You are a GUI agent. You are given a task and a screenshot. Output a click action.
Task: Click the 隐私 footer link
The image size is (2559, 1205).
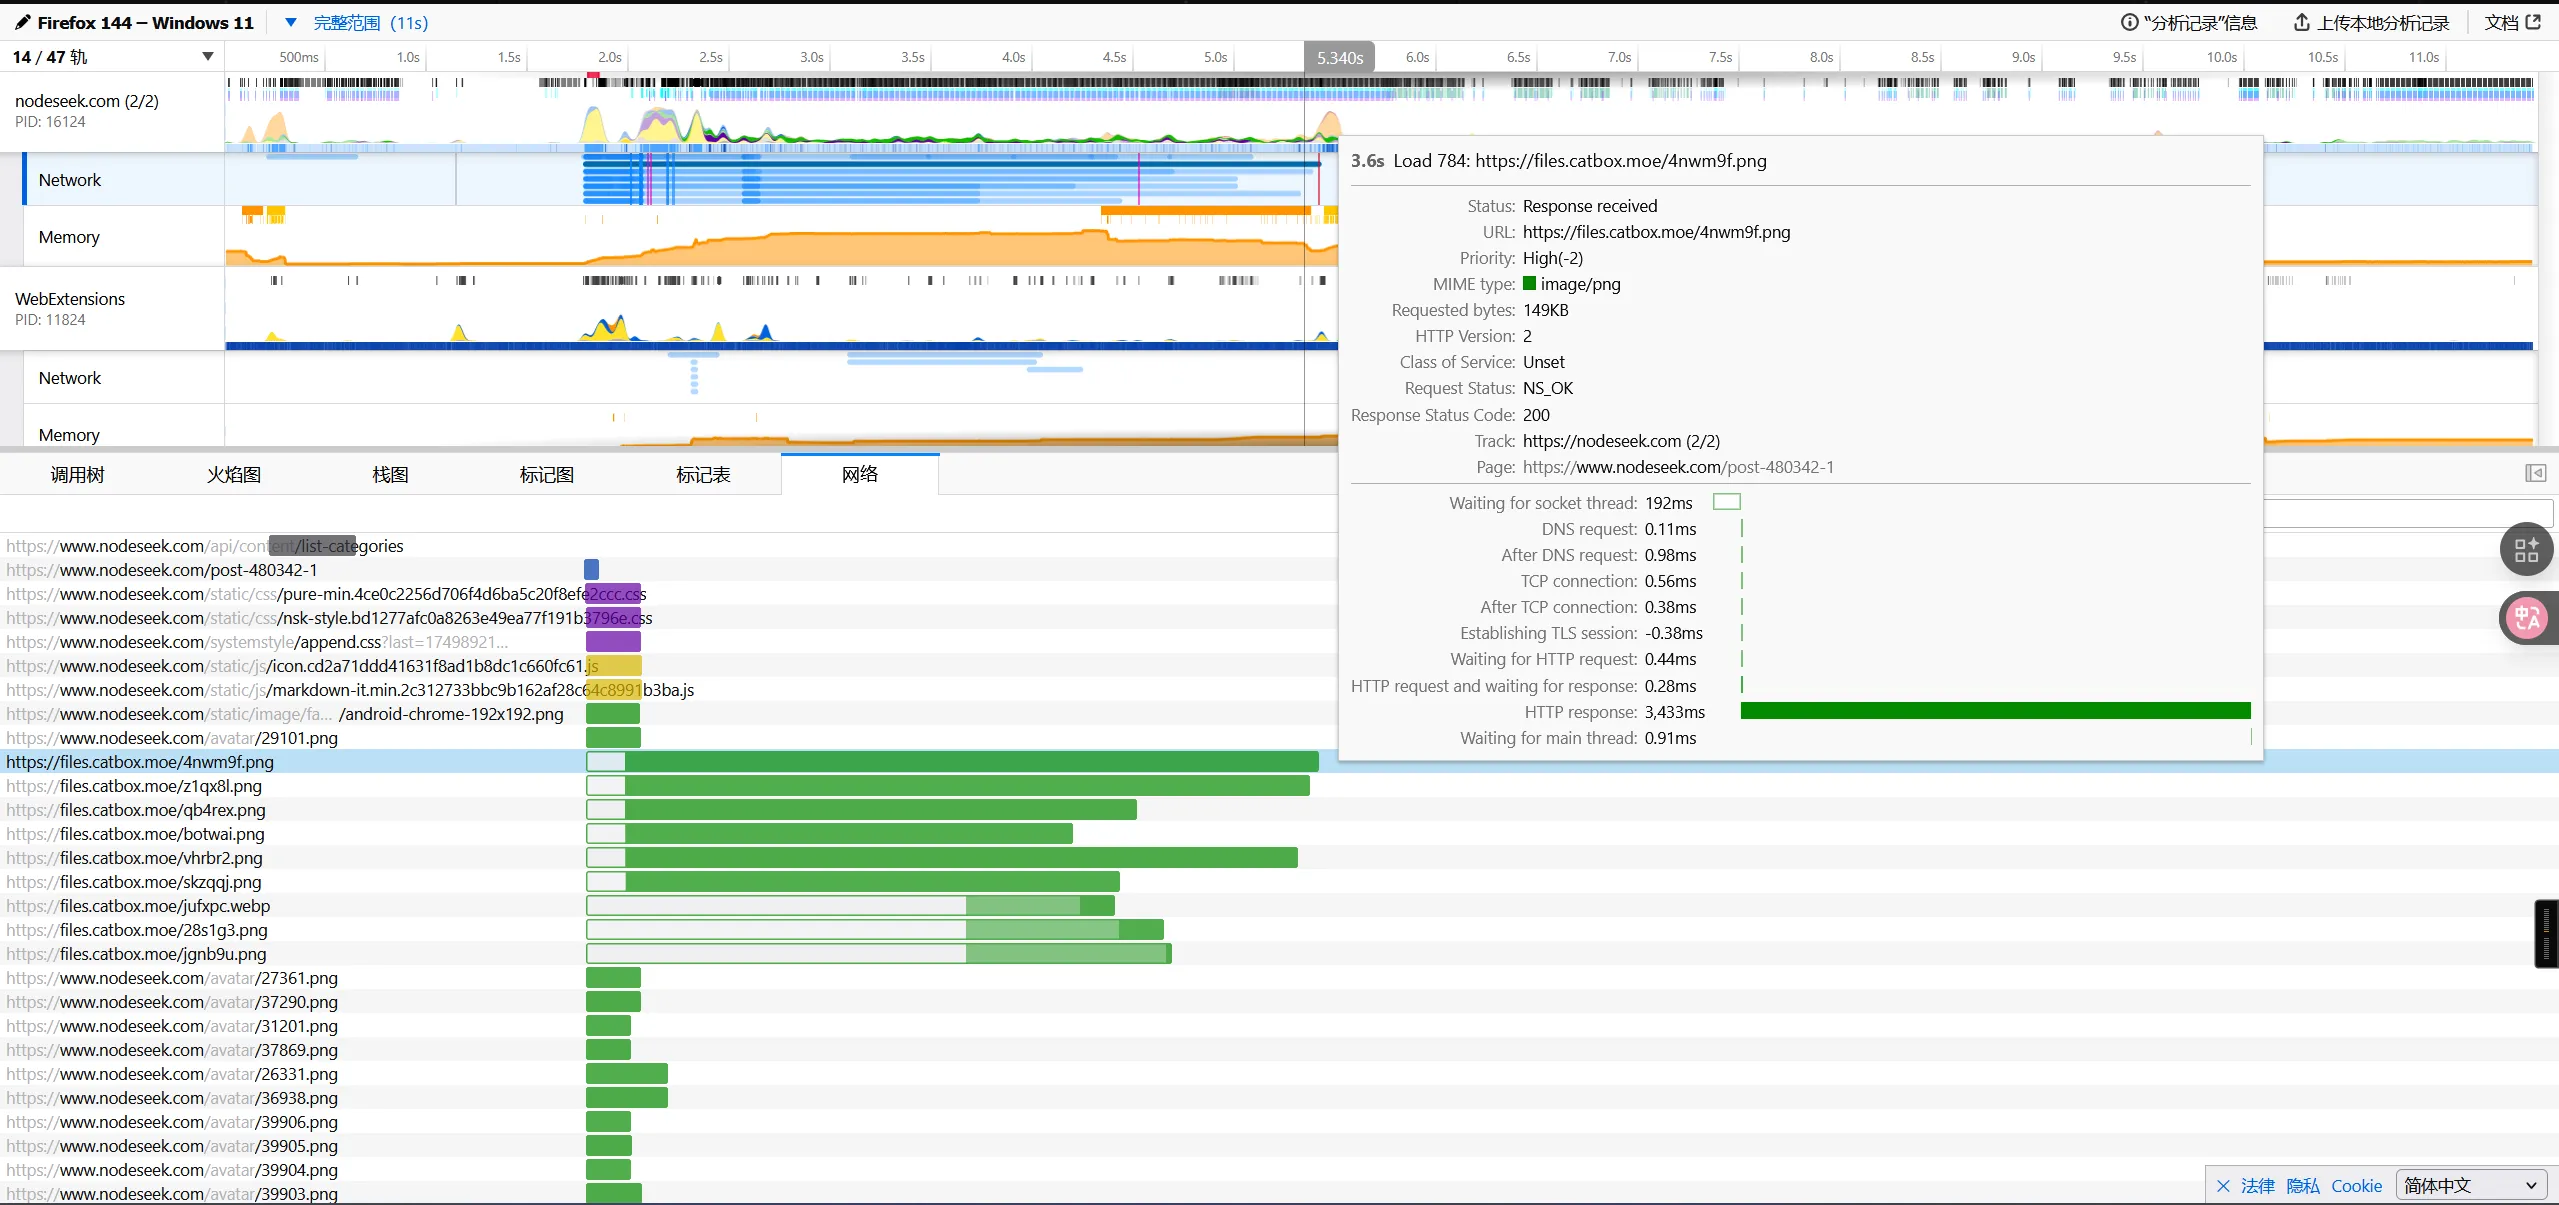(x=2302, y=1186)
